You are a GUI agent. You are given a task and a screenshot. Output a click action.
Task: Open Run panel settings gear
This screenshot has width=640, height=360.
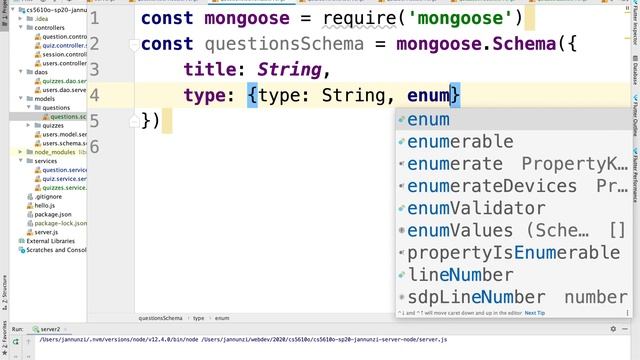[x=613, y=329]
